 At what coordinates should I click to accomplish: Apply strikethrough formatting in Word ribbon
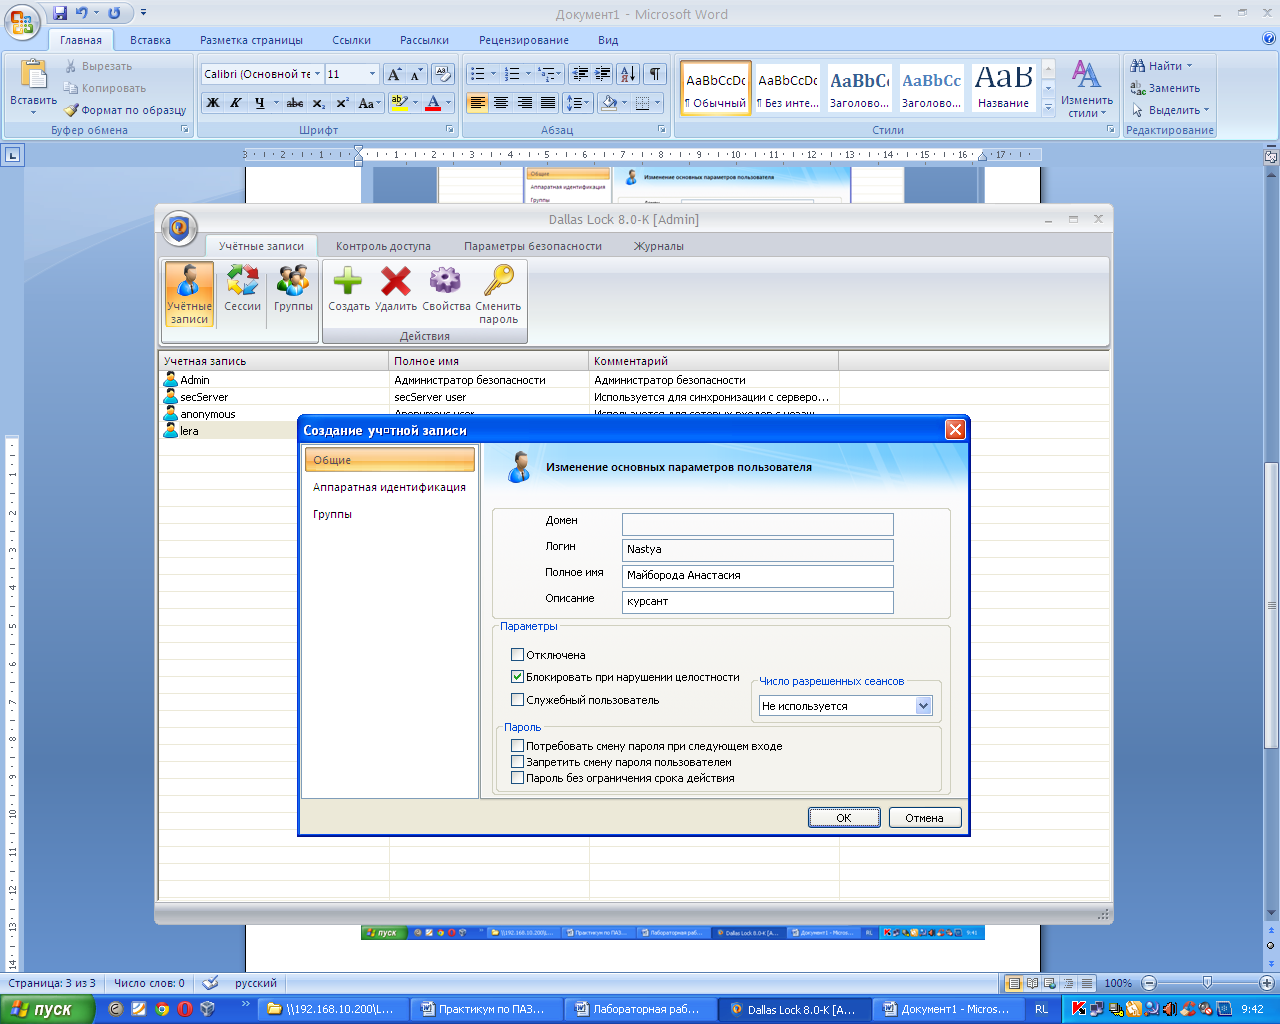click(295, 103)
